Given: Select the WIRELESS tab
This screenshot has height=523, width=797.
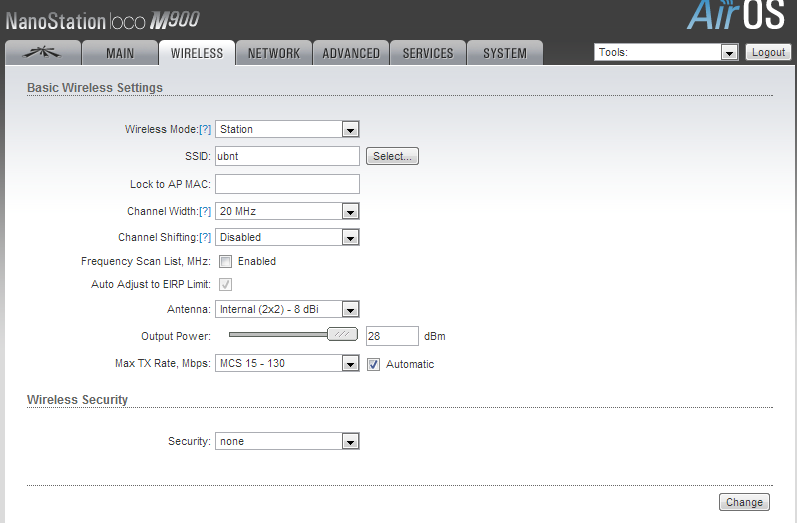Looking at the screenshot, I should [x=197, y=53].
